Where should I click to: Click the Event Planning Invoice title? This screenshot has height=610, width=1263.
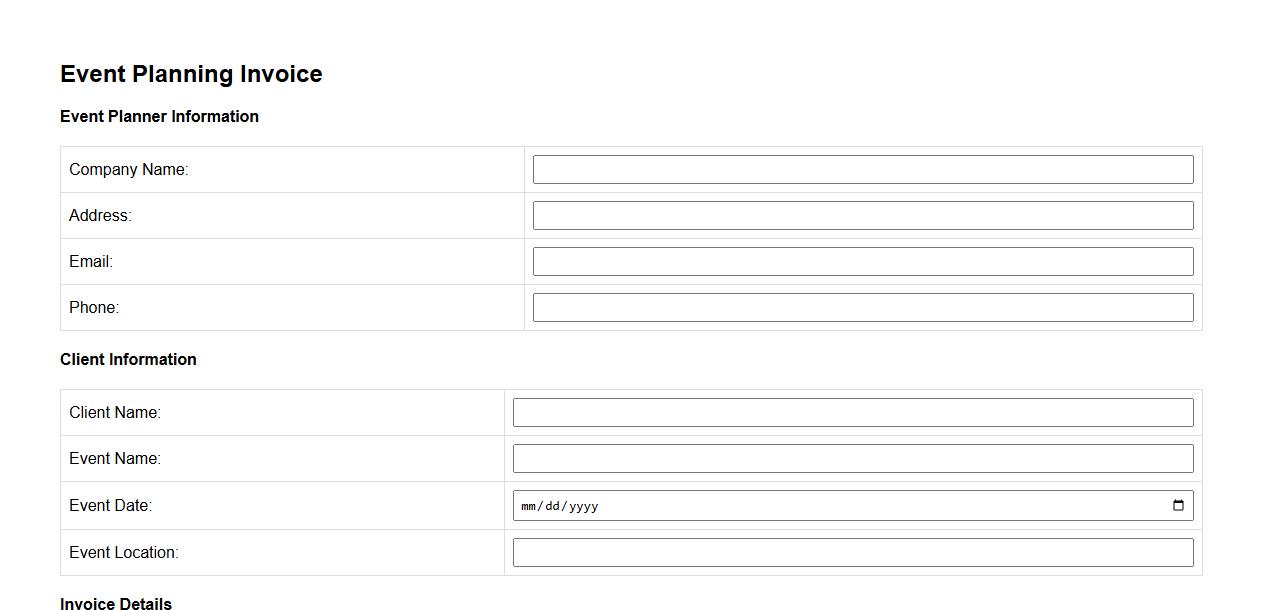click(191, 74)
